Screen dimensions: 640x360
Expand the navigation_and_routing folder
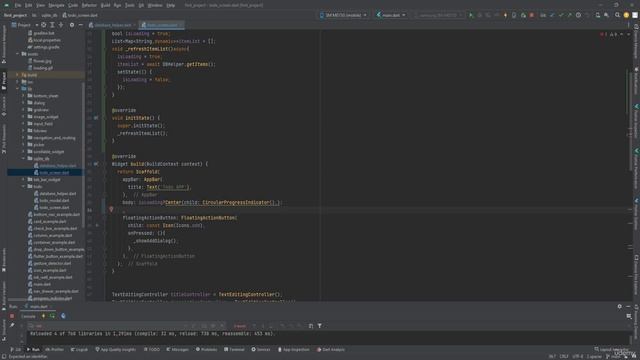[x=24, y=138]
